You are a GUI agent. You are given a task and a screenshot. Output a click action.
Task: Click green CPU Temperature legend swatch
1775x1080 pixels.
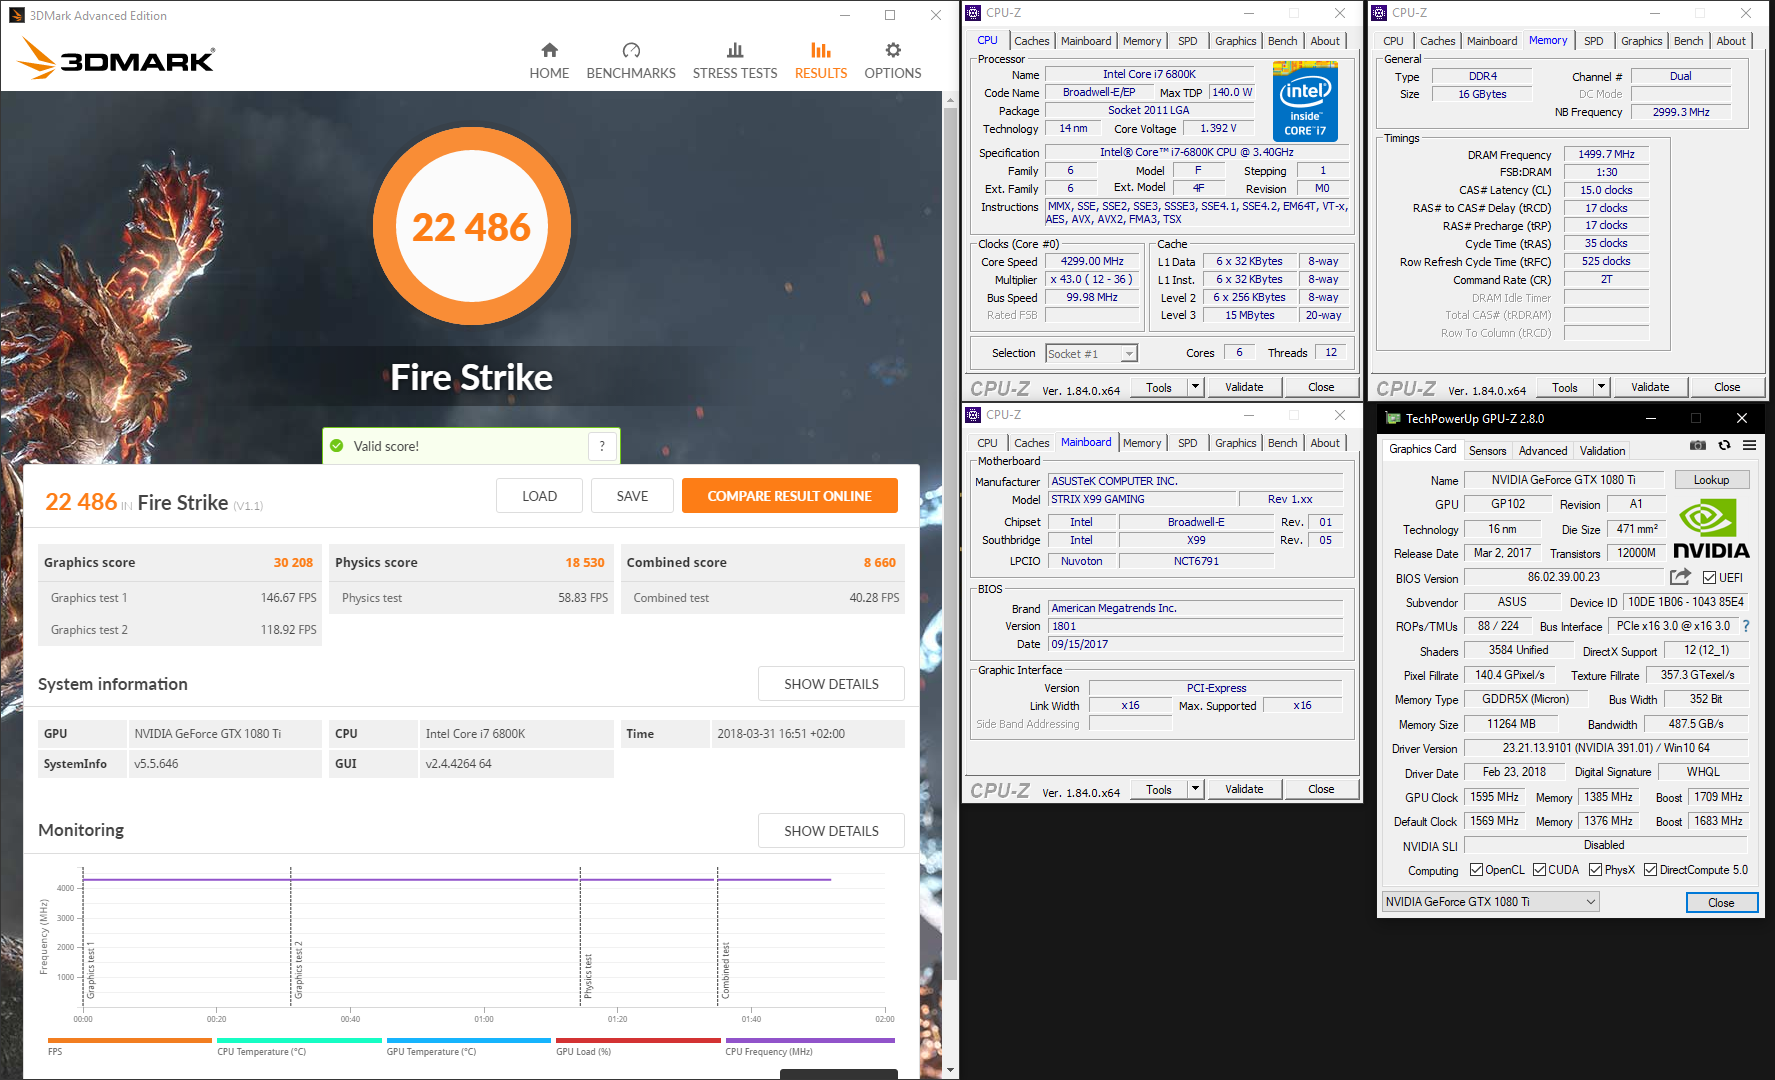299,1040
